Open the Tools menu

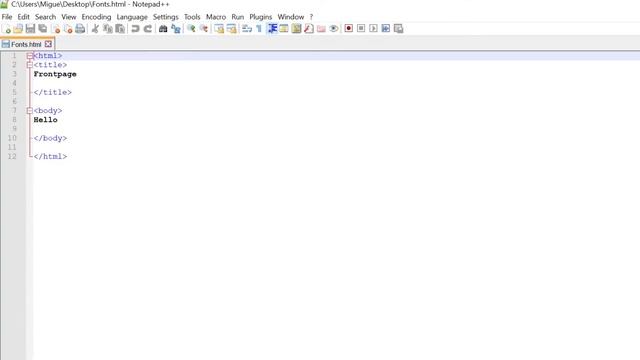coord(192,17)
